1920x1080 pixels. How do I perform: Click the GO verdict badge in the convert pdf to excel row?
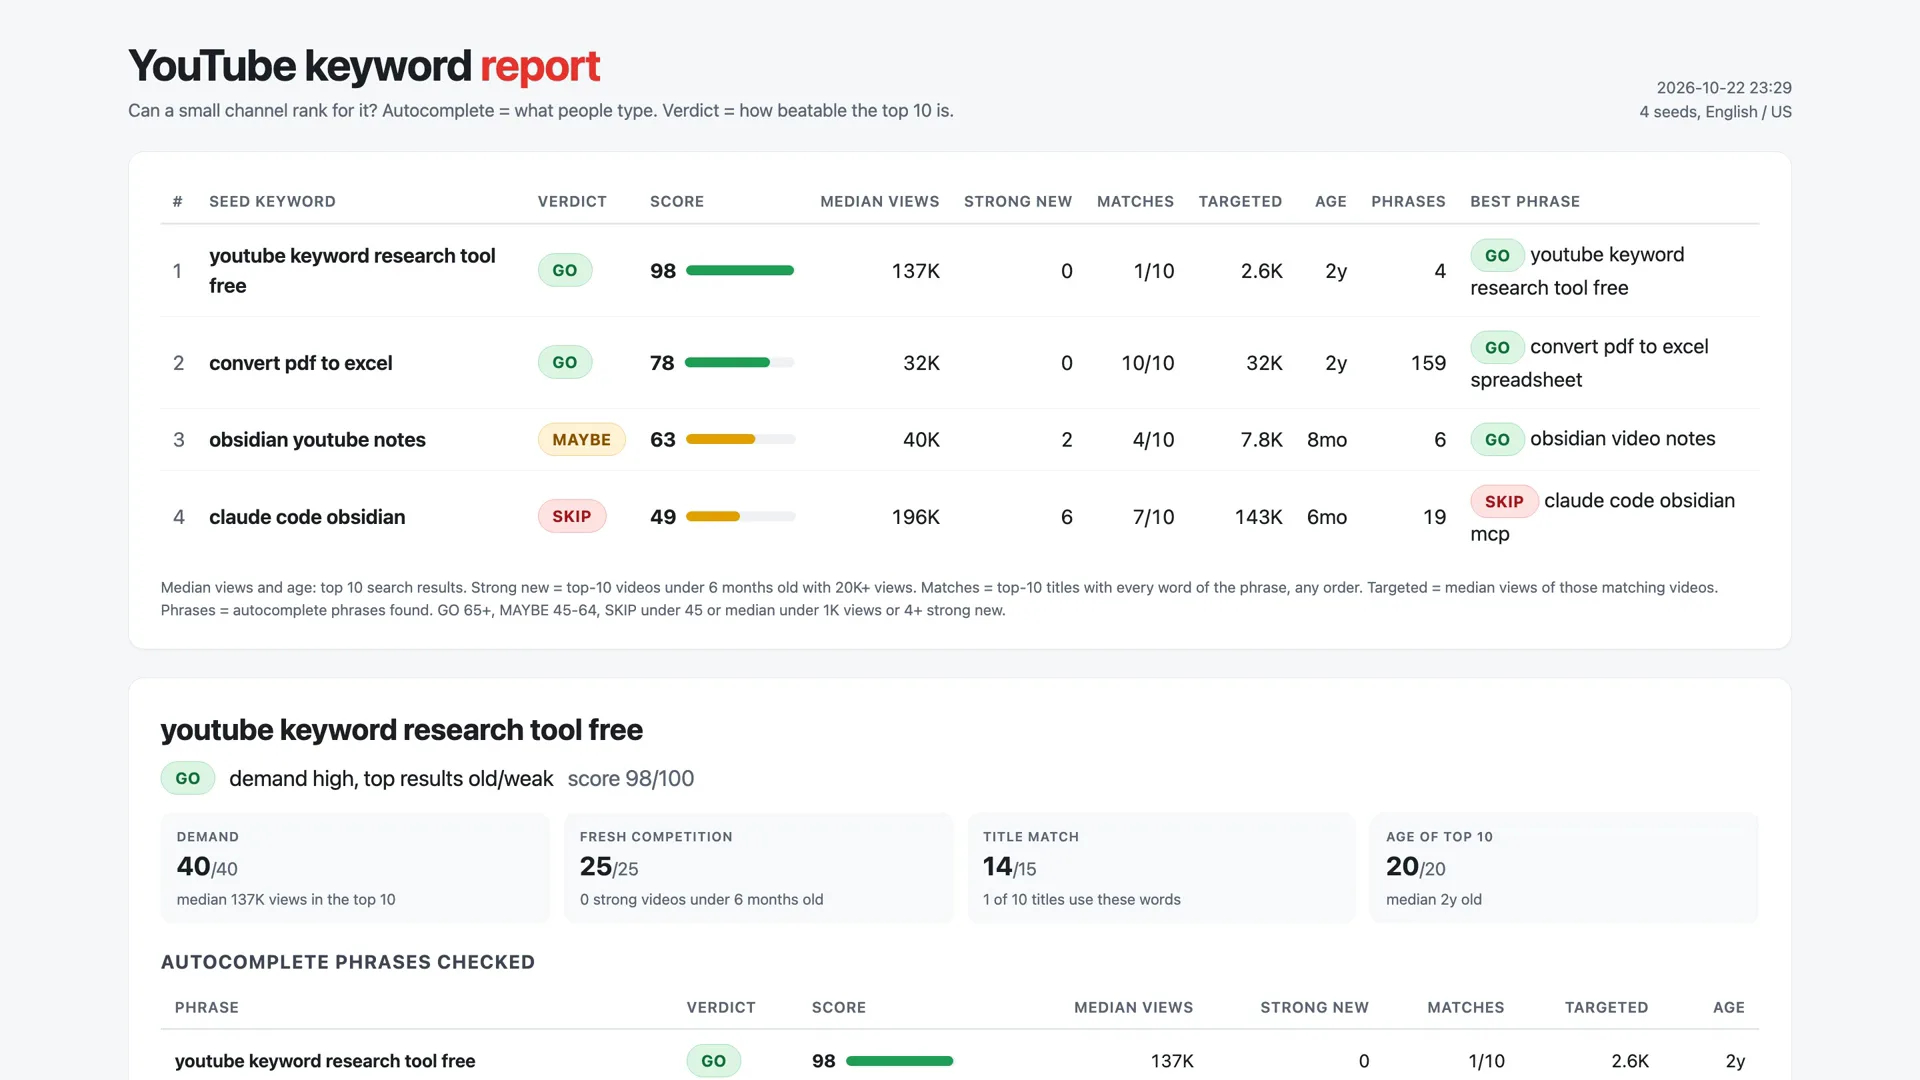click(565, 363)
